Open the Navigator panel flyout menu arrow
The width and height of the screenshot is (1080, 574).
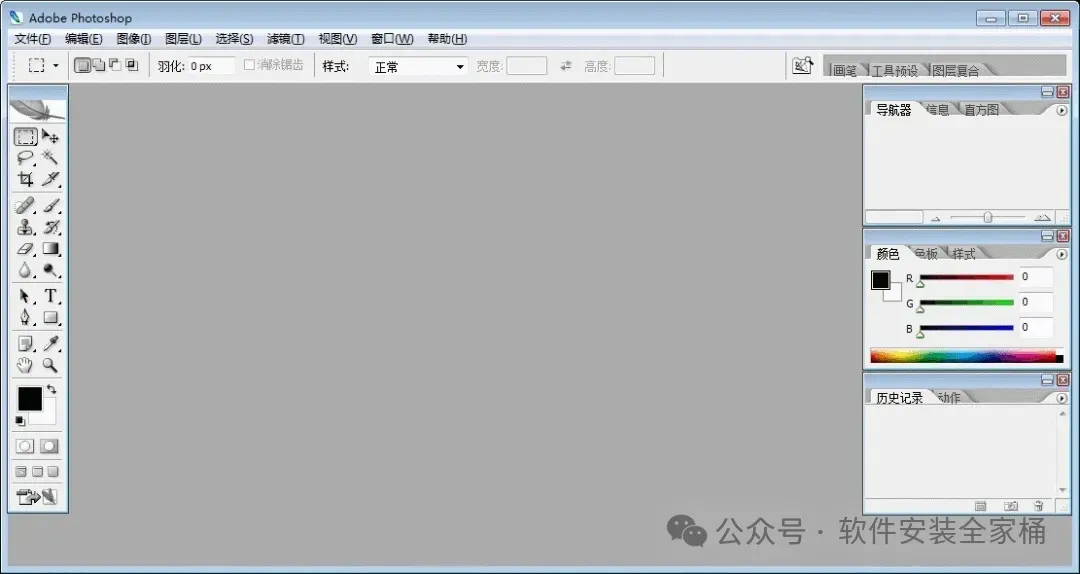point(1061,110)
